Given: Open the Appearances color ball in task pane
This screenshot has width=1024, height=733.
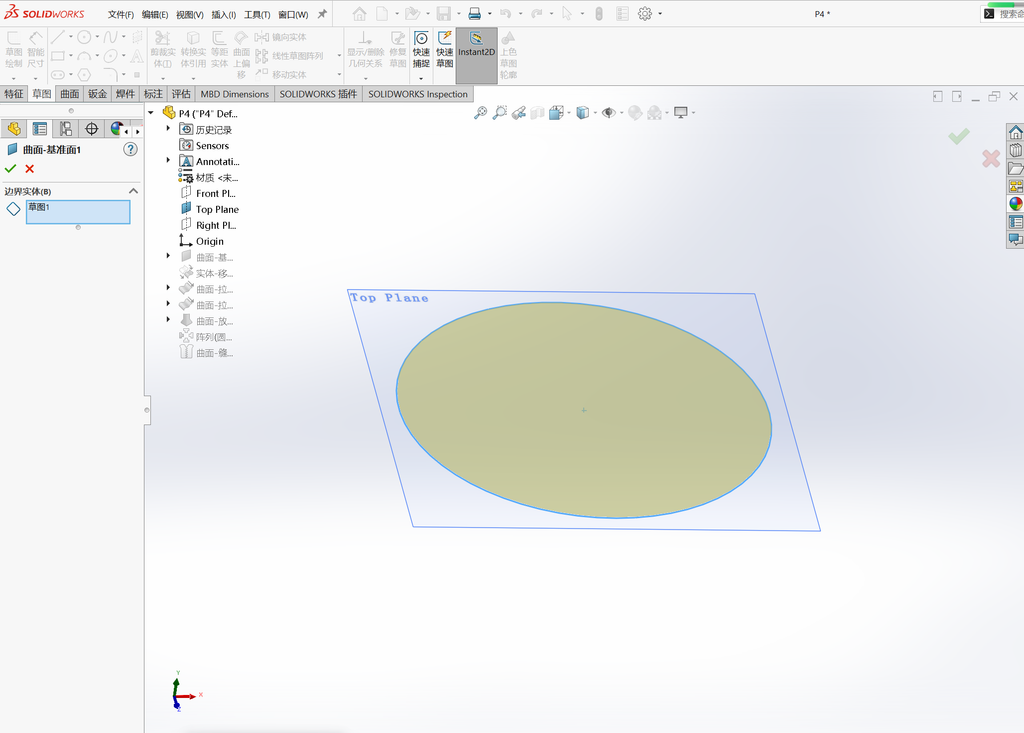Looking at the screenshot, I should click(x=1016, y=204).
